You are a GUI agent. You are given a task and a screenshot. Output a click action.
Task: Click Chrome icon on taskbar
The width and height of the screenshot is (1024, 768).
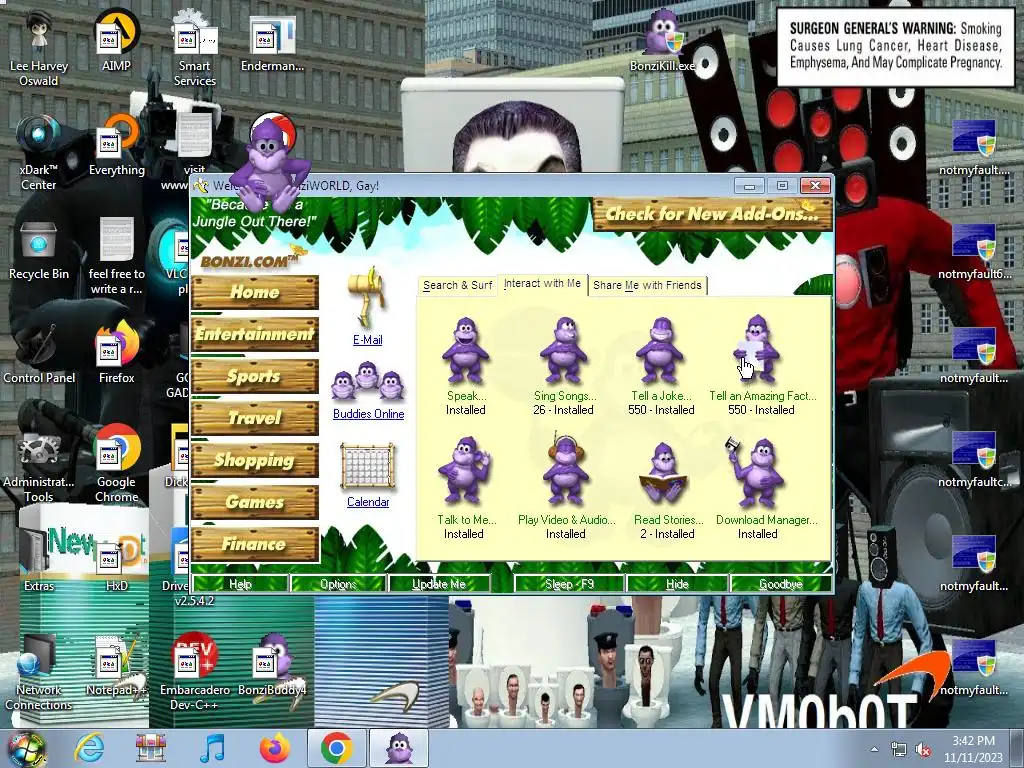pos(336,748)
